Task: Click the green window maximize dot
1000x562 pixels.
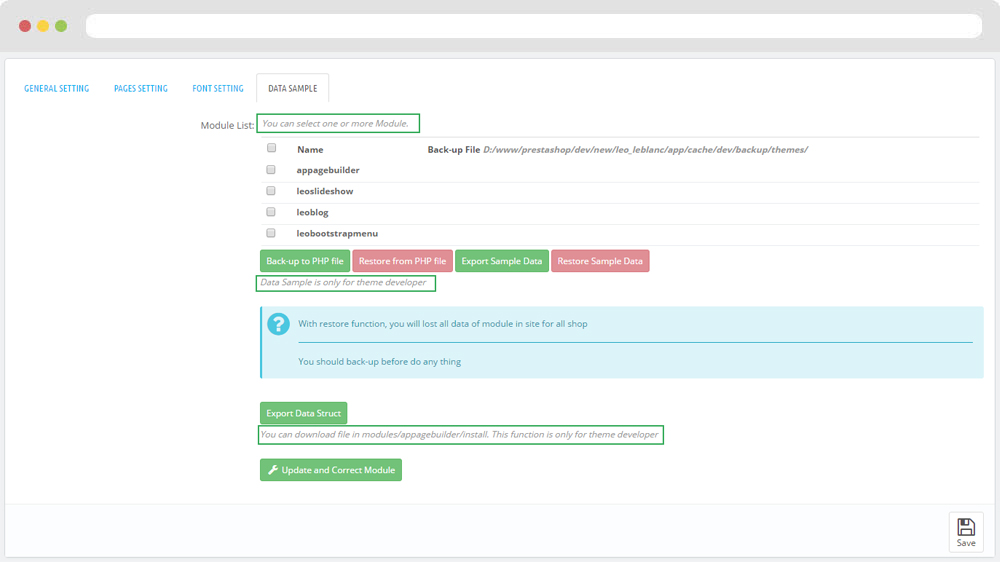Action: click(x=61, y=26)
